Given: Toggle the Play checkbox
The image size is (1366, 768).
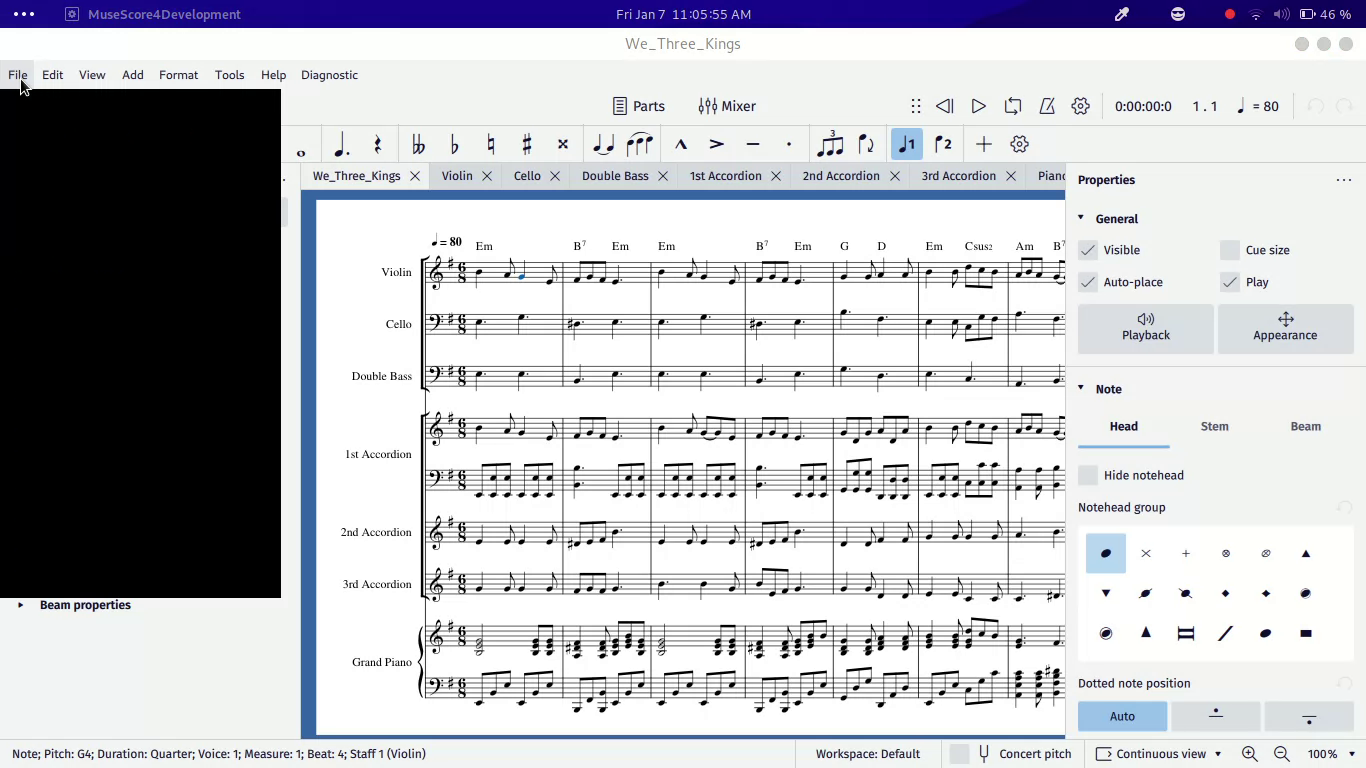Looking at the screenshot, I should pos(1230,282).
